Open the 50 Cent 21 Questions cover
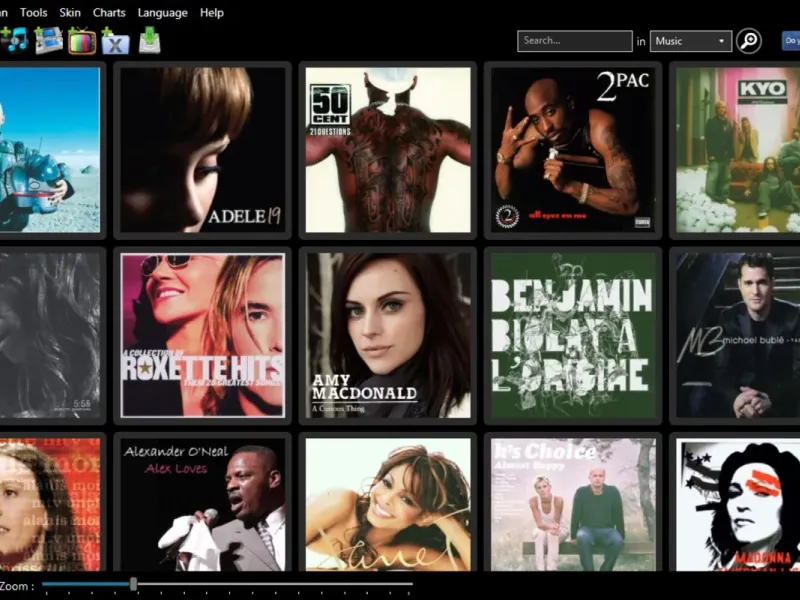Screen dimensions: 800x600 [388, 150]
